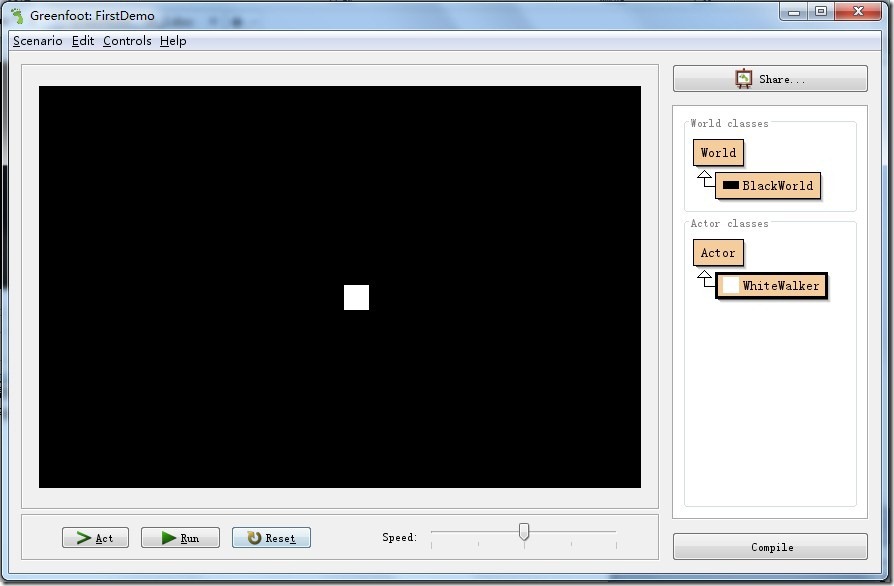The image size is (894, 586).
Task: Click inheritance arrow under Actor class
Action: coord(705,279)
